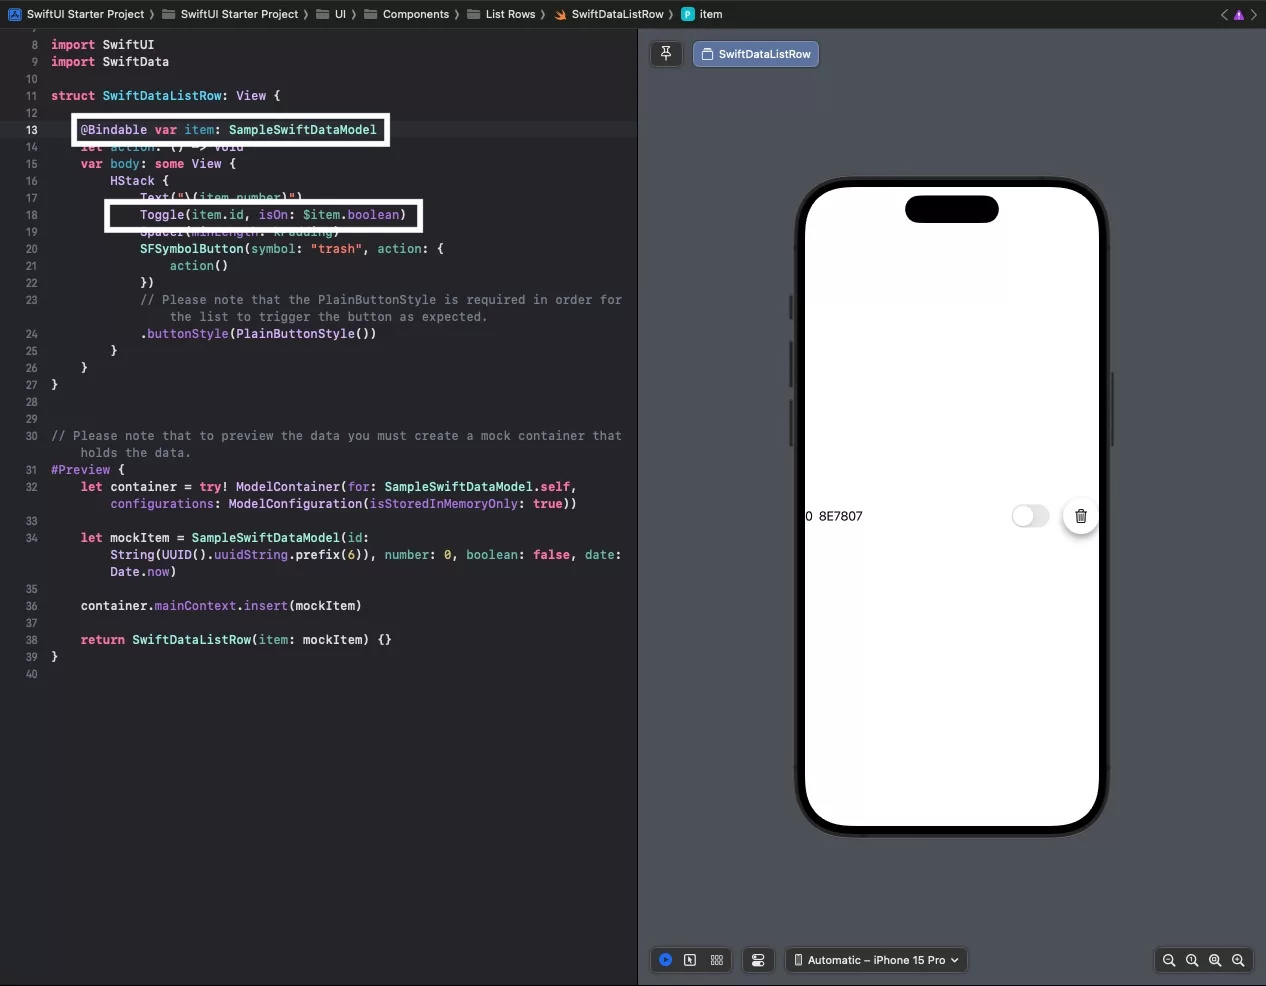Image resolution: width=1266 pixels, height=986 pixels.
Task: Zoom preview to fit the canvas
Action: (x=1215, y=960)
